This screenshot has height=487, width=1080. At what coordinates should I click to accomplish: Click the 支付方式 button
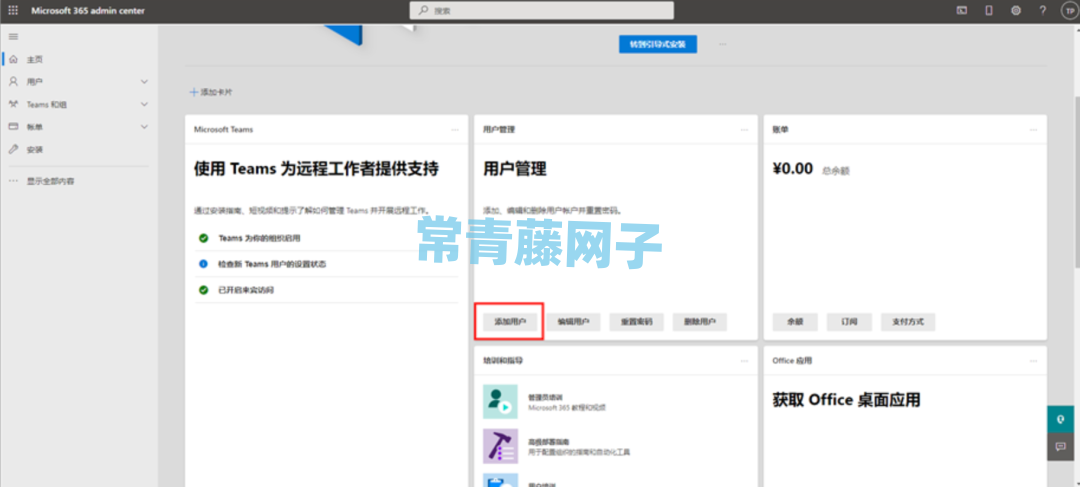[908, 322]
